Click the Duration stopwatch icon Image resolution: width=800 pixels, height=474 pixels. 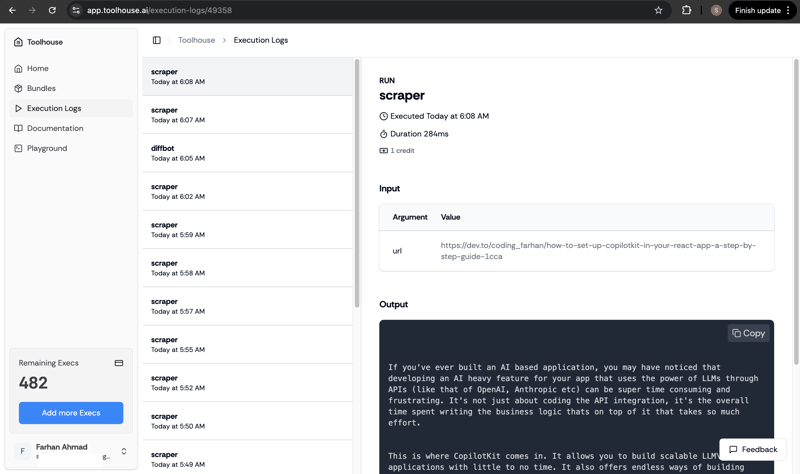[384, 134]
